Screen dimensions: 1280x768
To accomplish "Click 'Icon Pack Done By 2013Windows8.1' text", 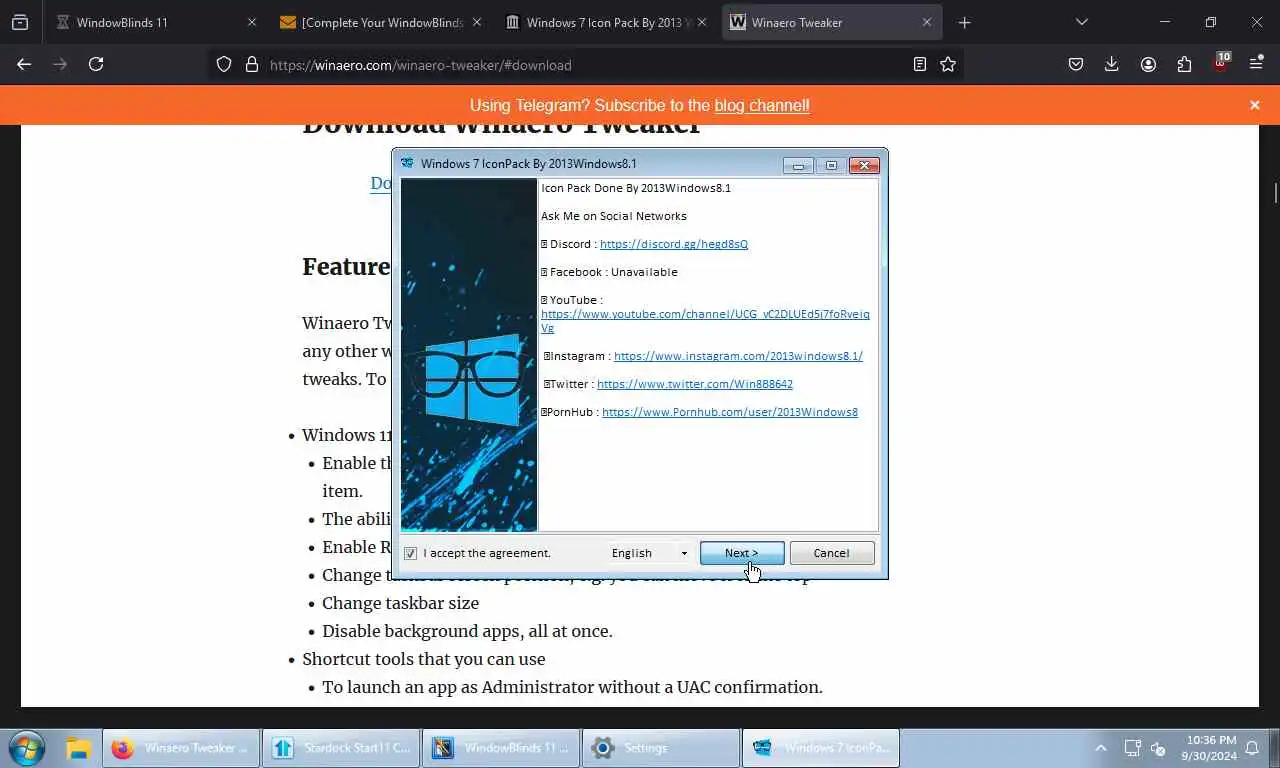I will pos(636,188).
